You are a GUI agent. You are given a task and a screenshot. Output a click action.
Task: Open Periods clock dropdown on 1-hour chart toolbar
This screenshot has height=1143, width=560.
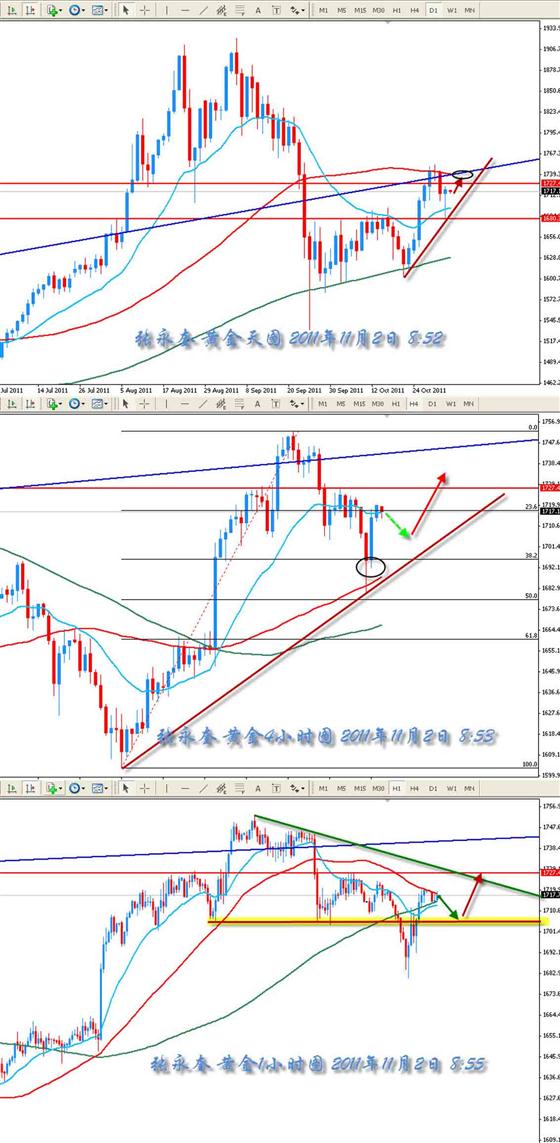(77, 788)
